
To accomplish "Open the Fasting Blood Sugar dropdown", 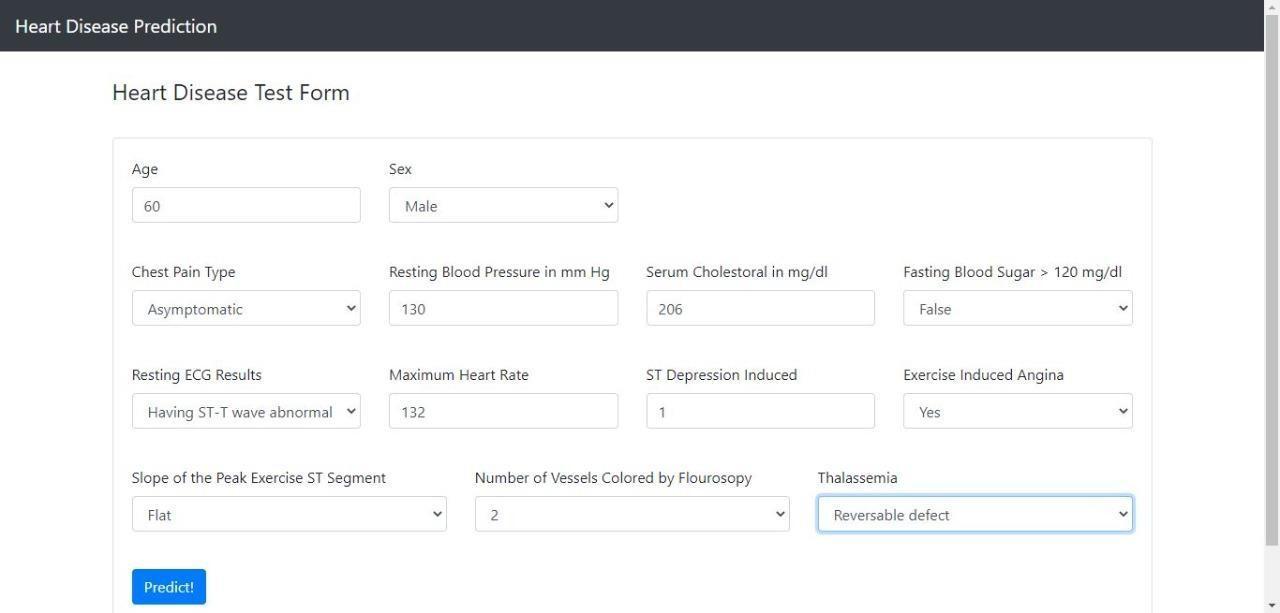I will pyautogui.click(x=1017, y=309).
